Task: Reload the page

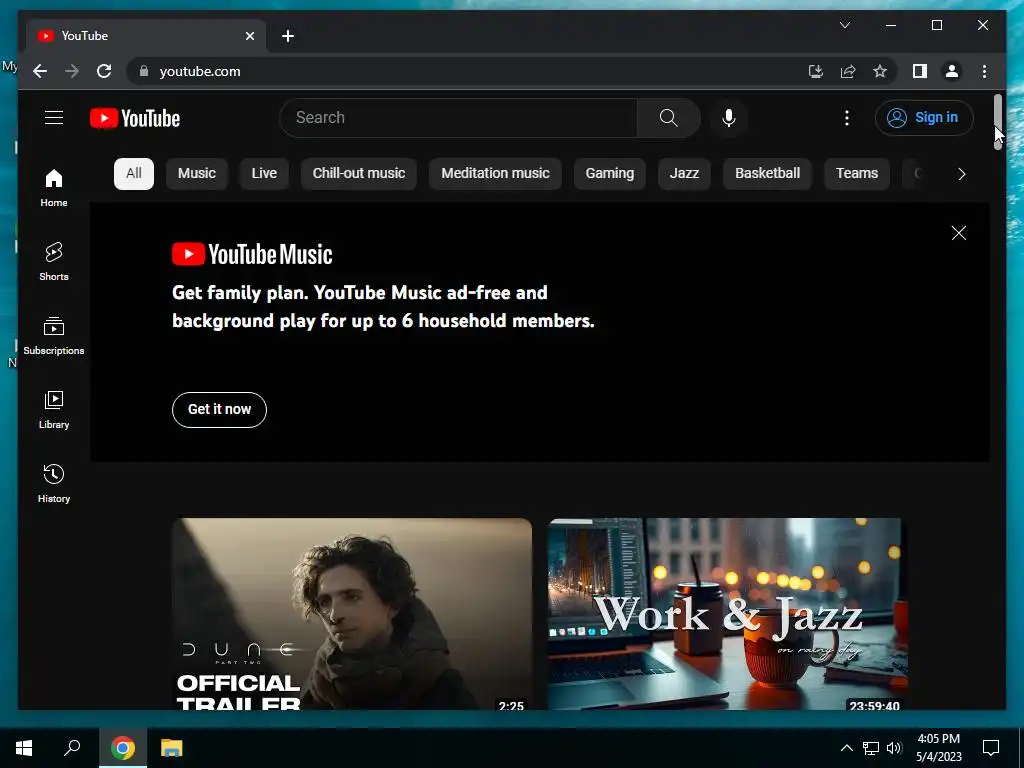Action: tap(104, 71)
